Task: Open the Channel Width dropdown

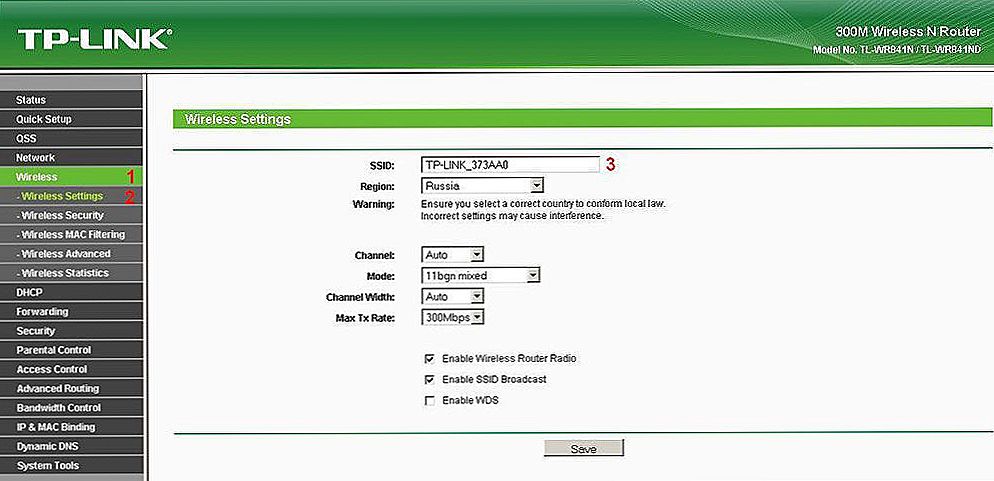Action: tap(452, 297)
